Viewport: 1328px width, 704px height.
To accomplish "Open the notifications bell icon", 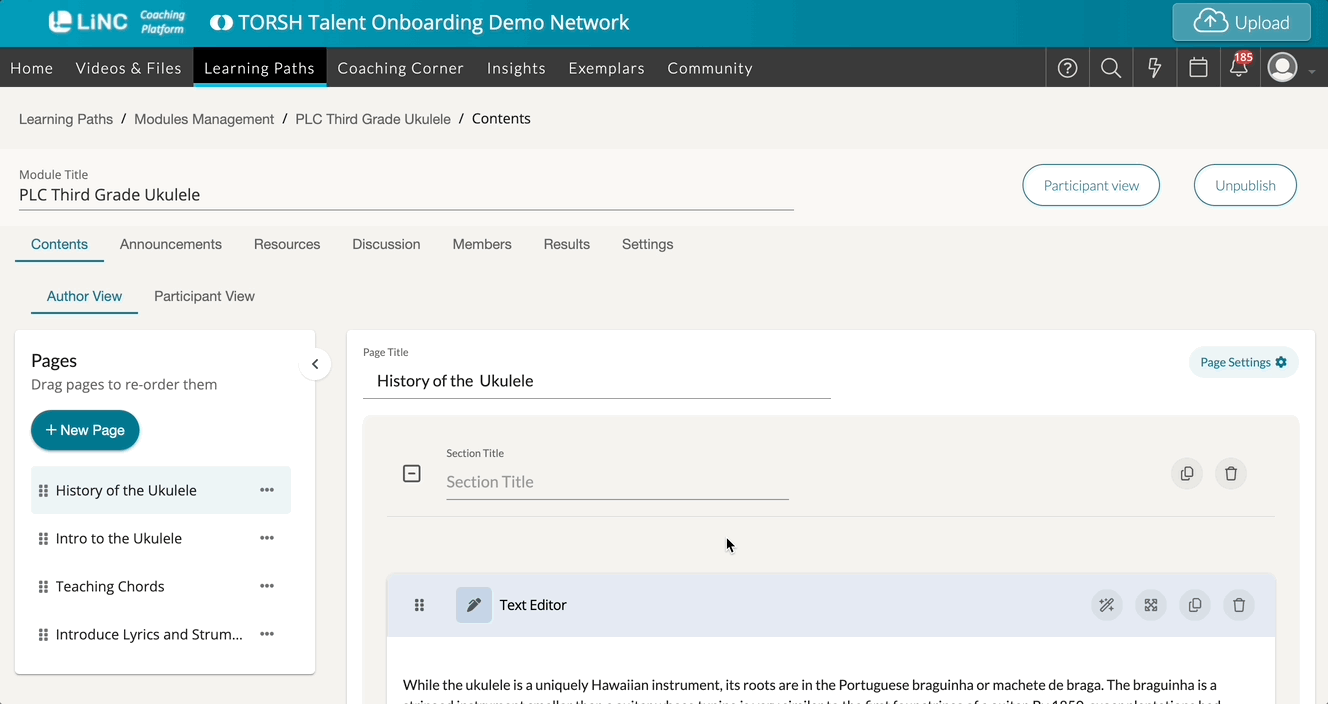I will (1239, 68).
